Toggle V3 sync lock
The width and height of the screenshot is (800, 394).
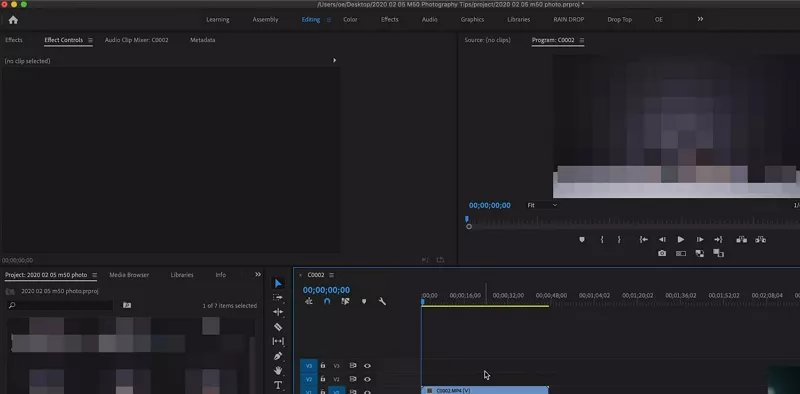coord(353,365)
